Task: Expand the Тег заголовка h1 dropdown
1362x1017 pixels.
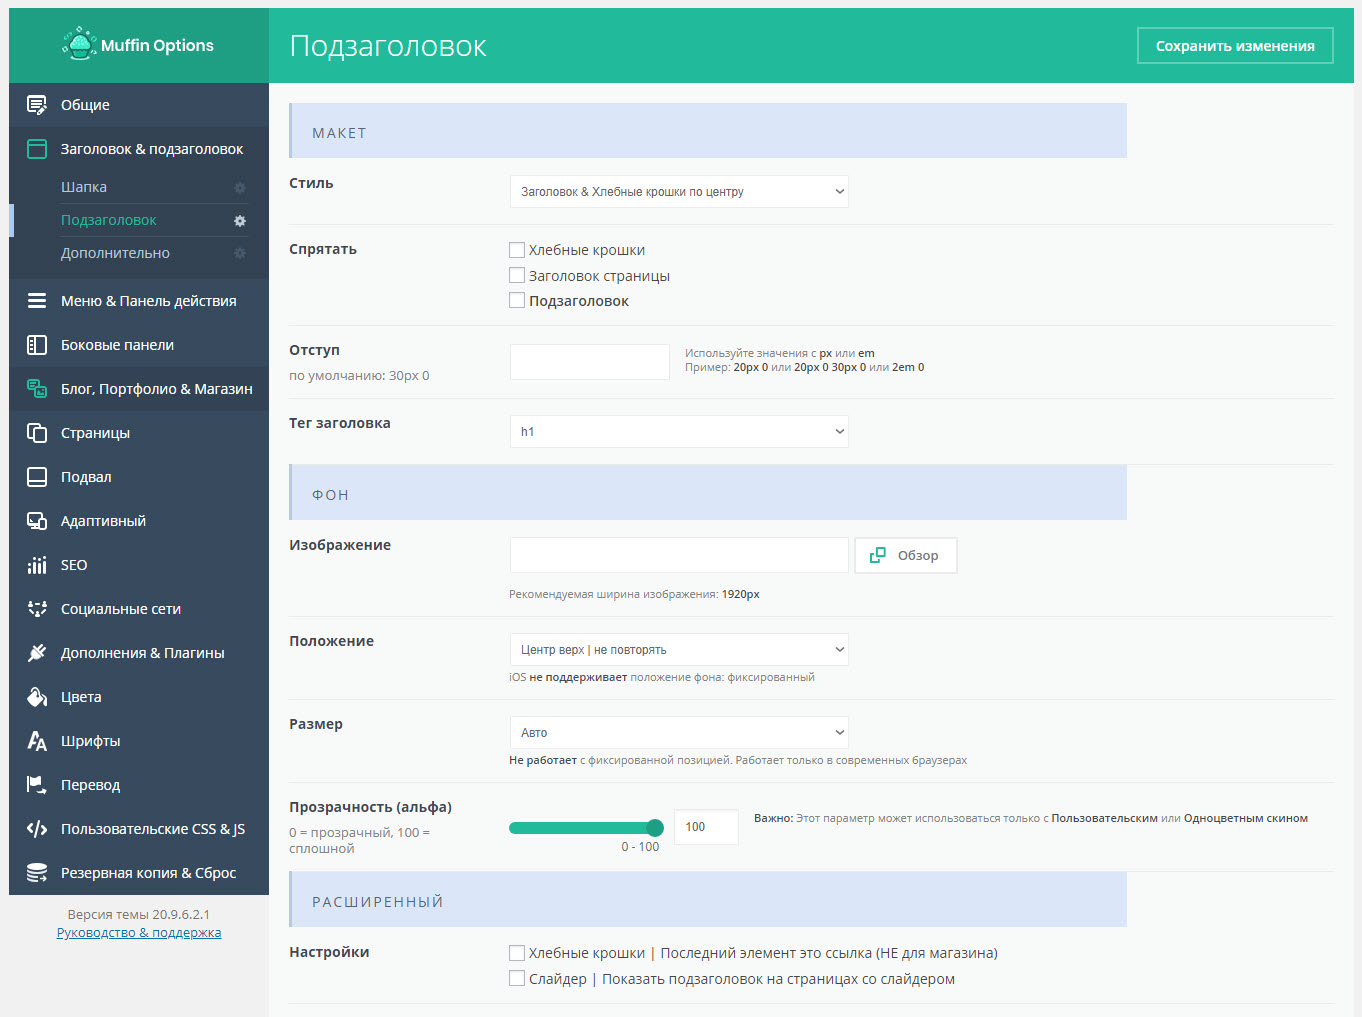Action: (x=679, y=432)
